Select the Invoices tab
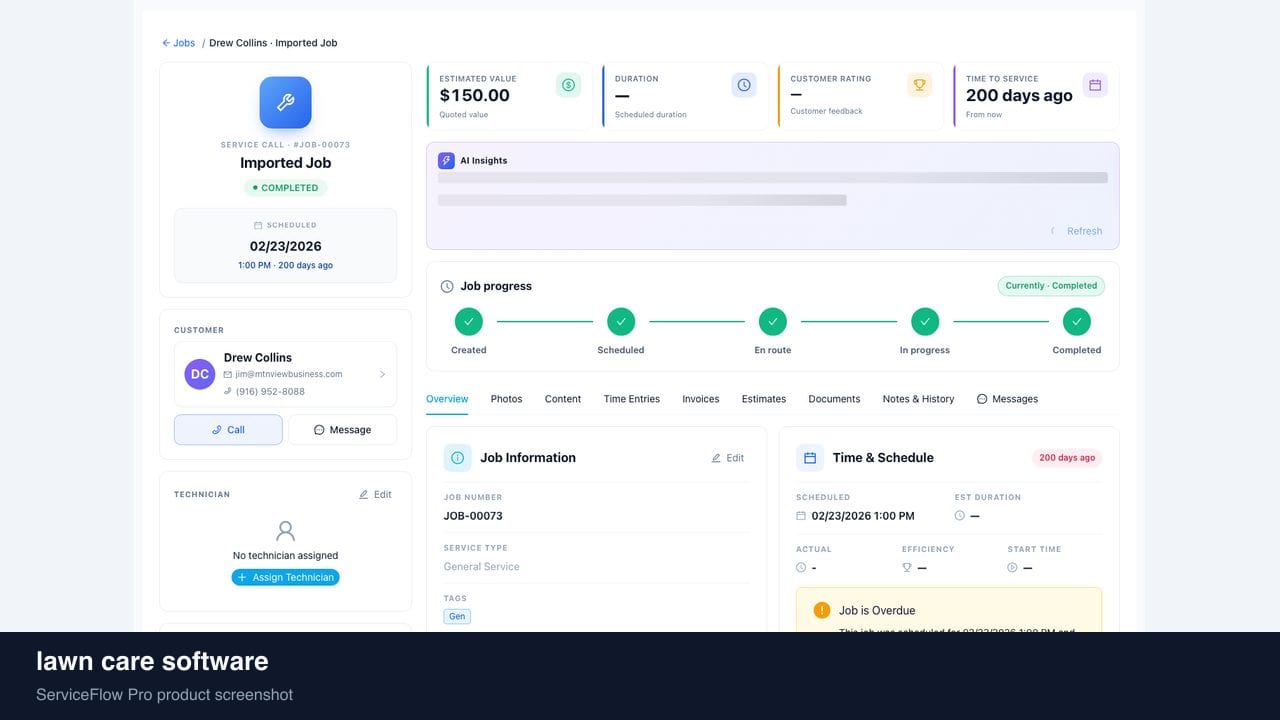Image resolution: width=1280 pixels, height=720 pixels. pyautogui.click(x=701, y=399)
